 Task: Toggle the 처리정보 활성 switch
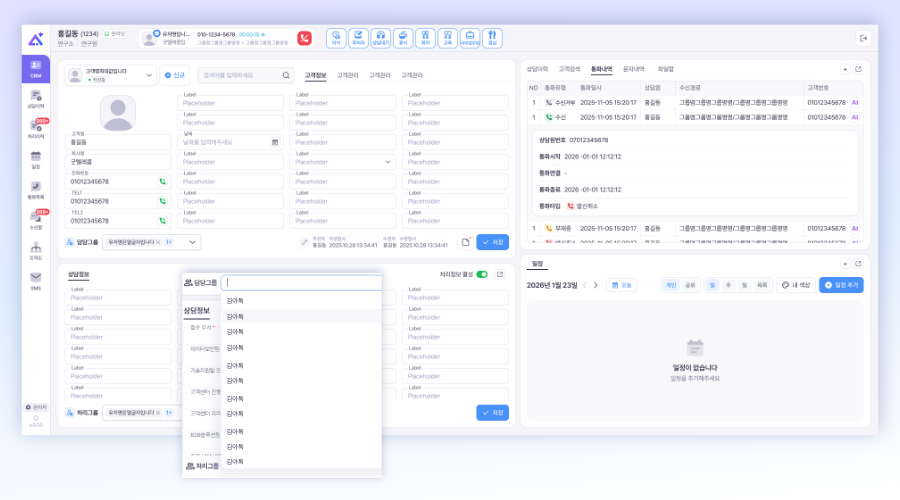(x=482, y=274)
